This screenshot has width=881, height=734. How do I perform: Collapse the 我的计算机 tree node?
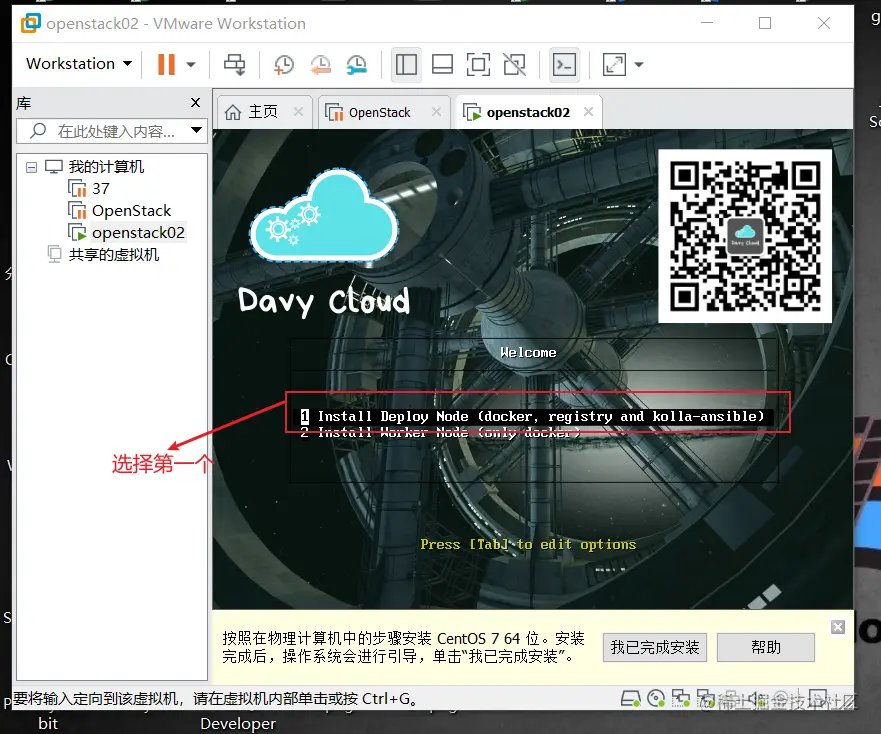31,167
